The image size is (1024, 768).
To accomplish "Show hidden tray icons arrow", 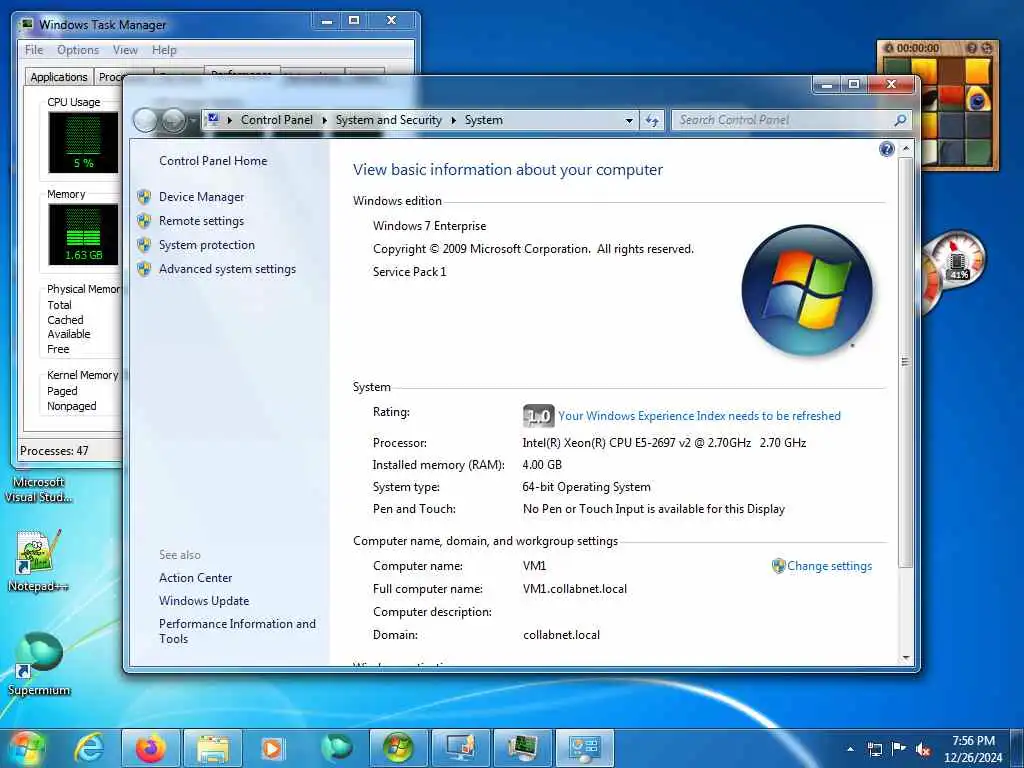I will pyautogui.click(x=850, y=749).
